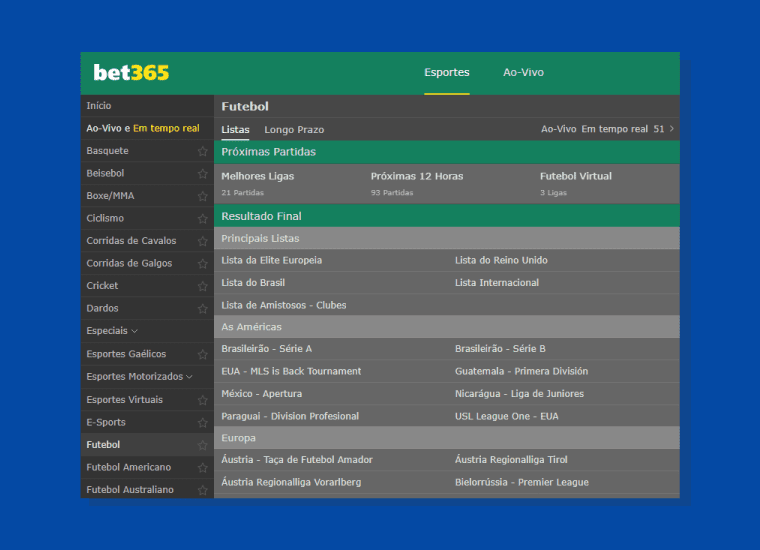The height and width of the screenshot is (550, 760).
Task: Open Paraguai - Division Profesional
Action: (x=290, y=416)
